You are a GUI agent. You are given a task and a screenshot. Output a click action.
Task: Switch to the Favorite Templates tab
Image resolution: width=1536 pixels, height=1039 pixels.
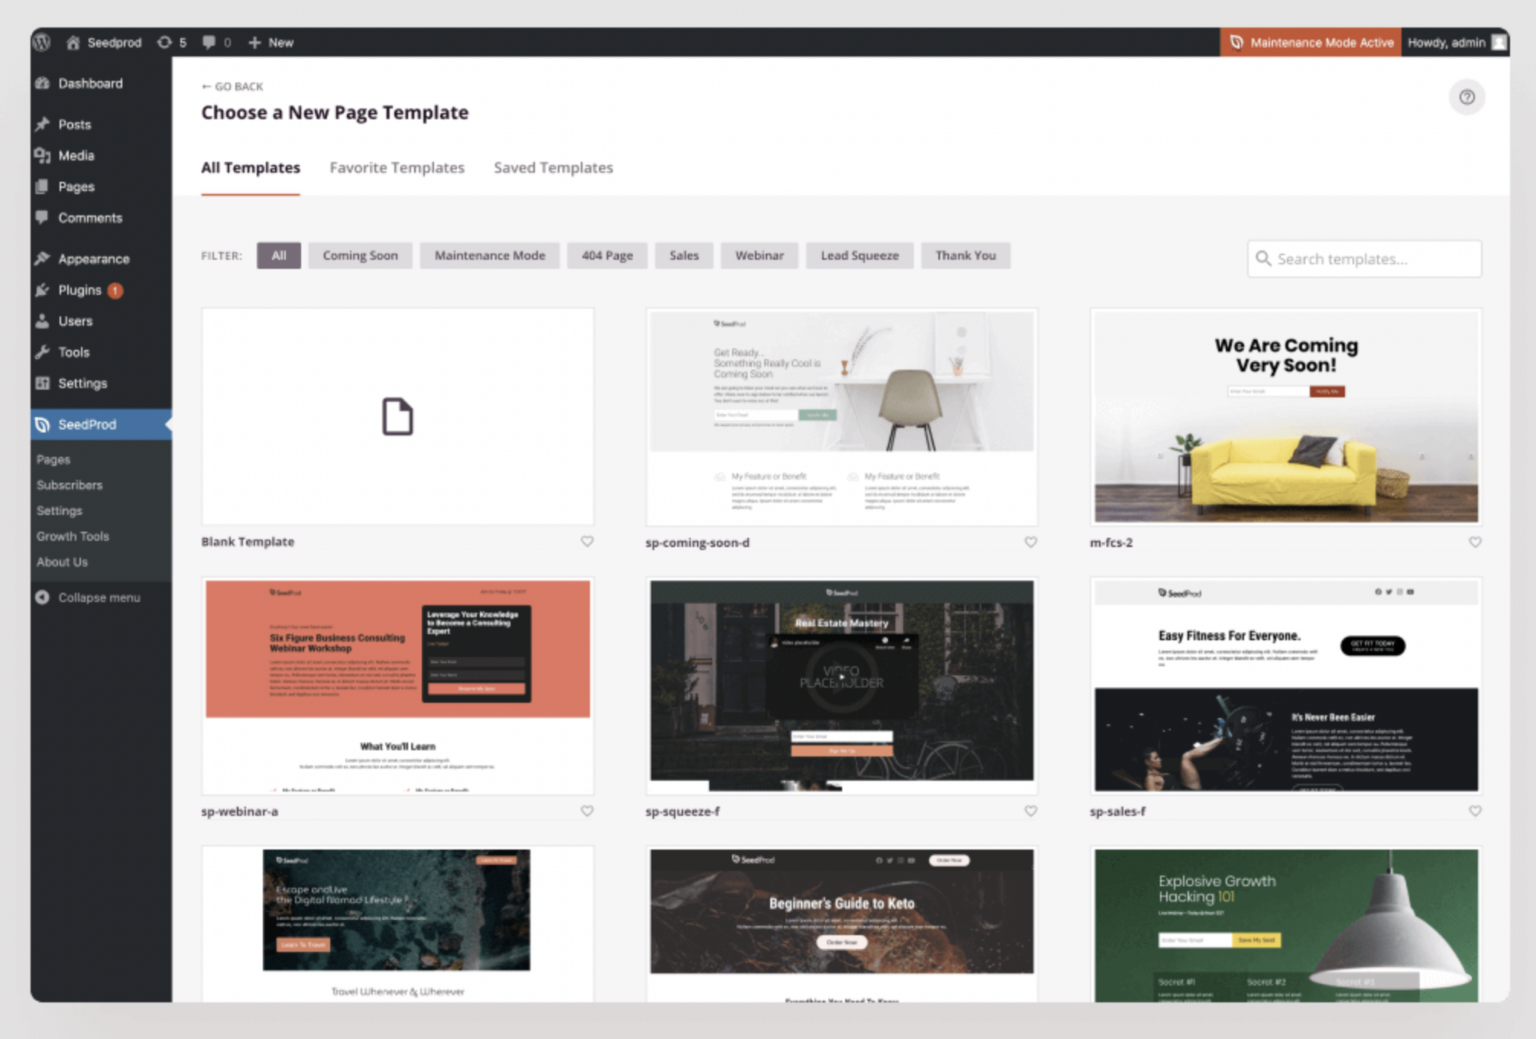tap(397, 168)
